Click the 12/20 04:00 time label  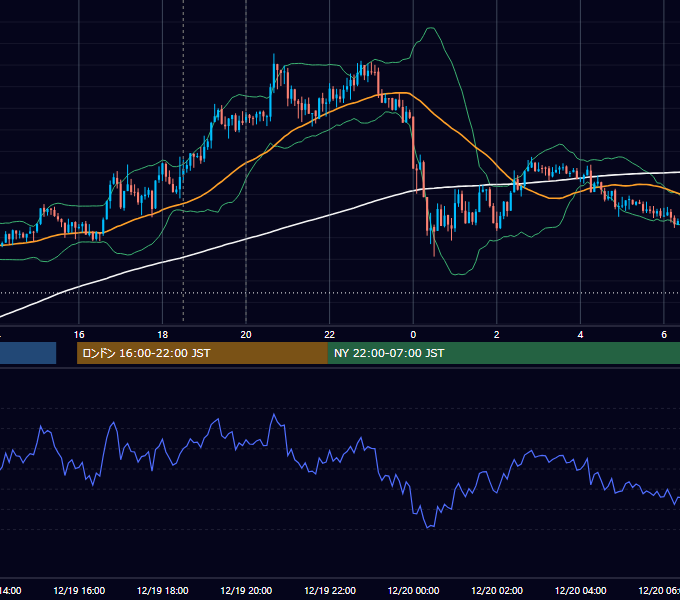point(581,590)
